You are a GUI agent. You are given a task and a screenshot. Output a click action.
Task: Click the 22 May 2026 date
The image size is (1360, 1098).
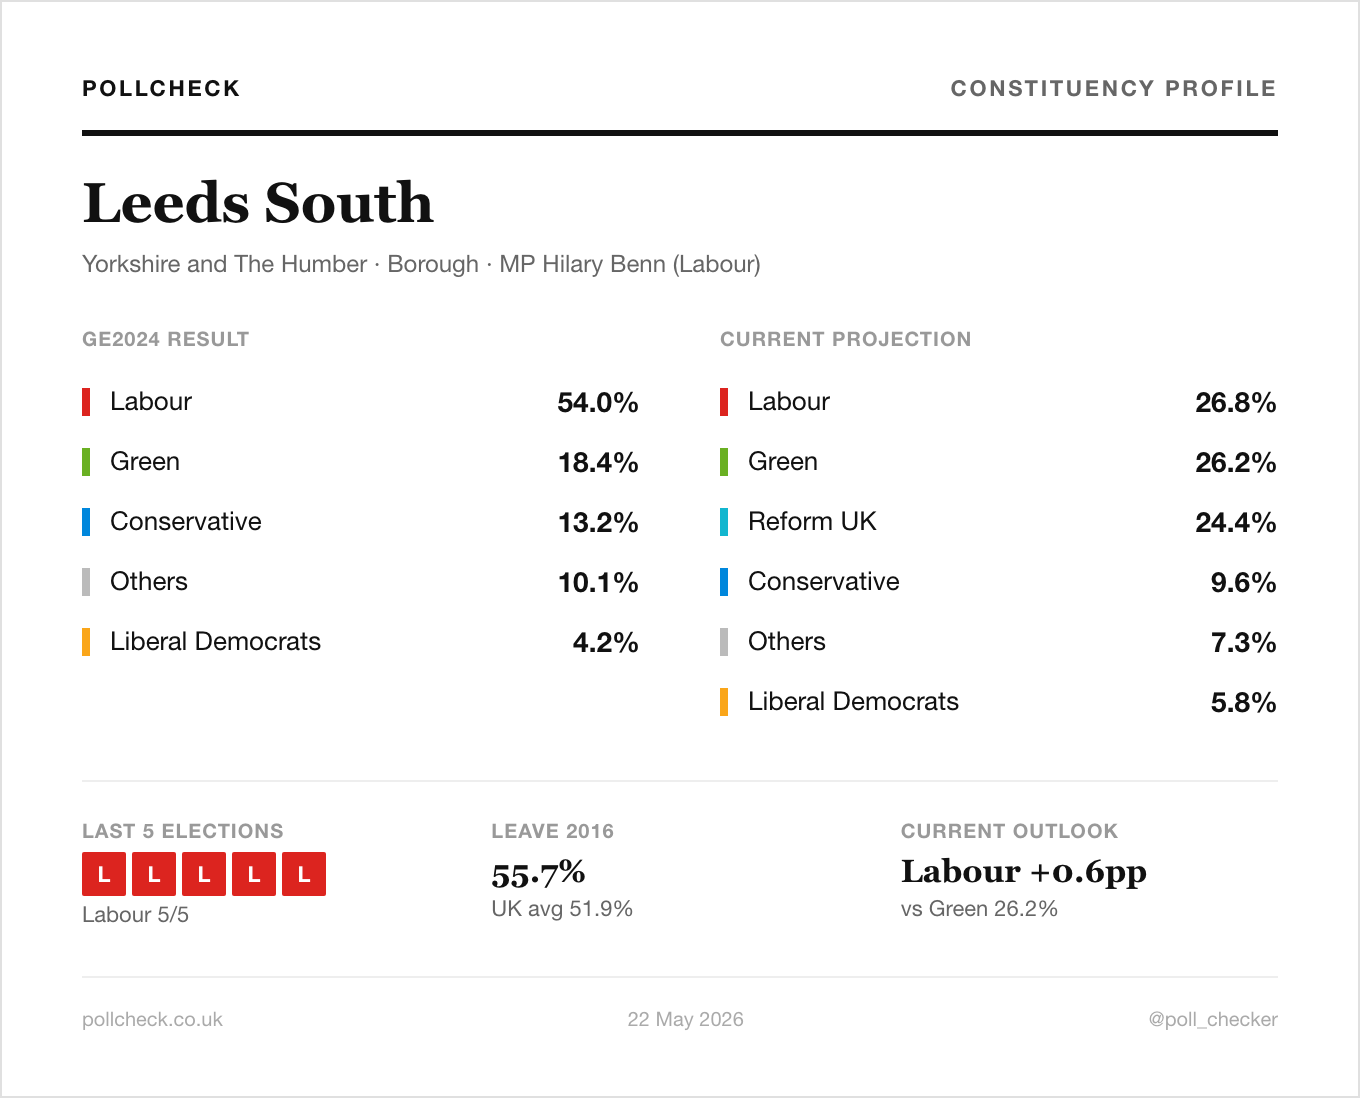click(685, 1019)
